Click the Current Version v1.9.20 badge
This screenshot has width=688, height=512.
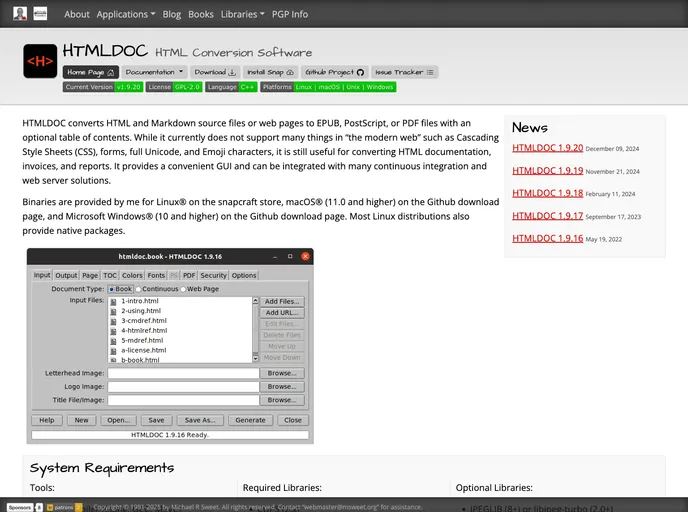pyautogui.click(x=103, y=87)
